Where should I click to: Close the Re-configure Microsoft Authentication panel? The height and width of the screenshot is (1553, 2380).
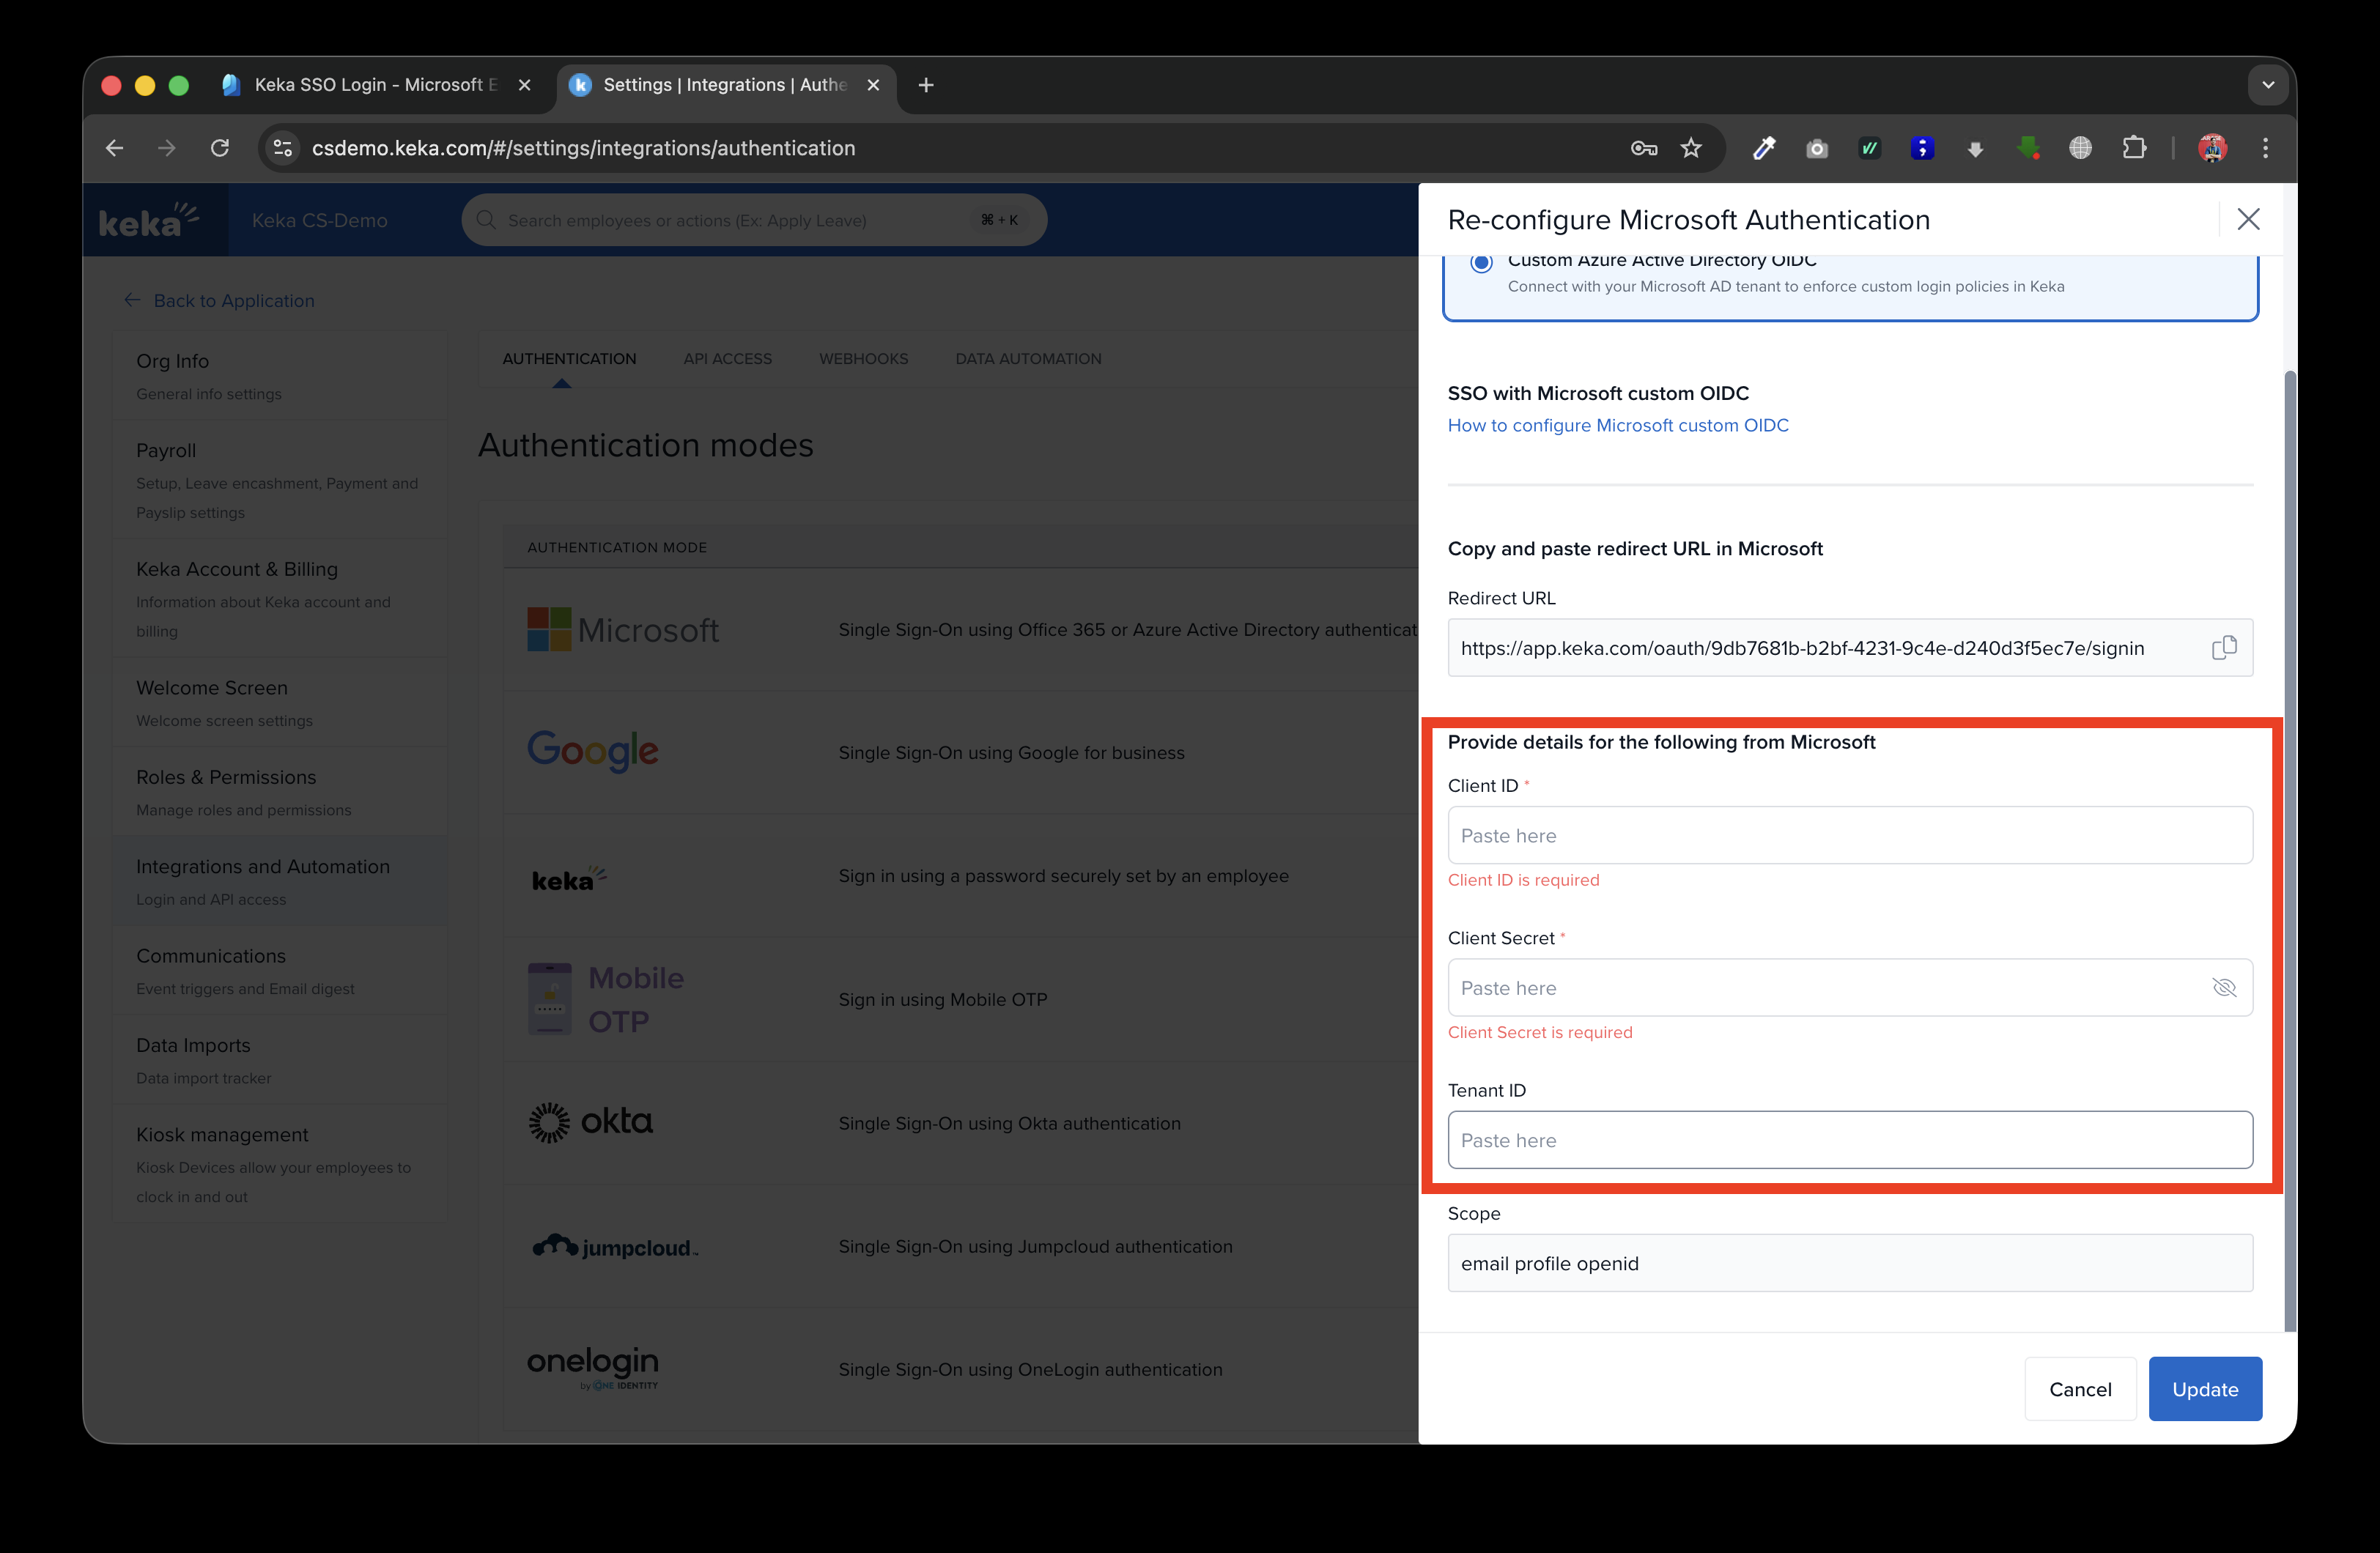(x=2248, y=219)
